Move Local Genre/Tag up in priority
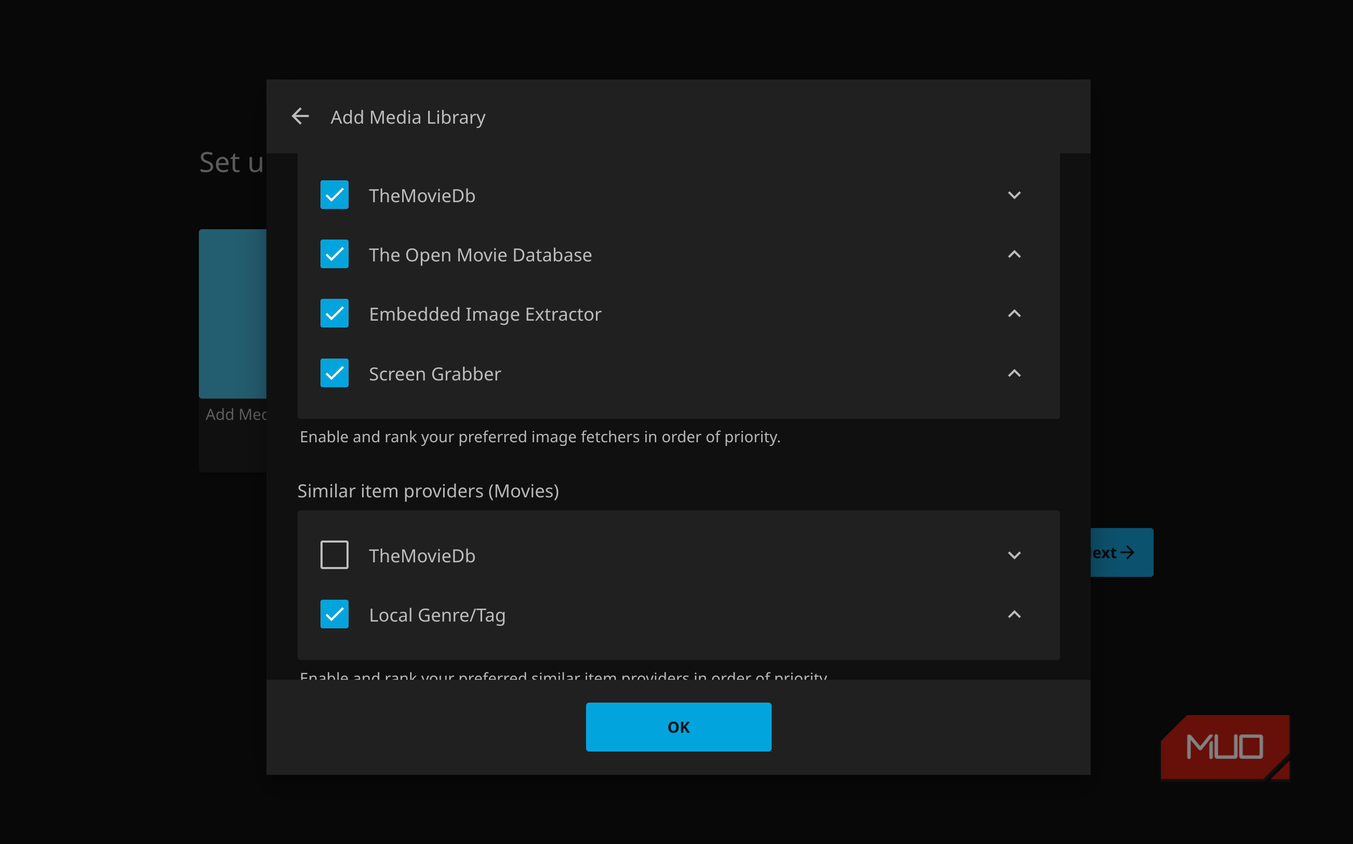The height and width of the screenshot is (844, 1353). pos(1014,614)
